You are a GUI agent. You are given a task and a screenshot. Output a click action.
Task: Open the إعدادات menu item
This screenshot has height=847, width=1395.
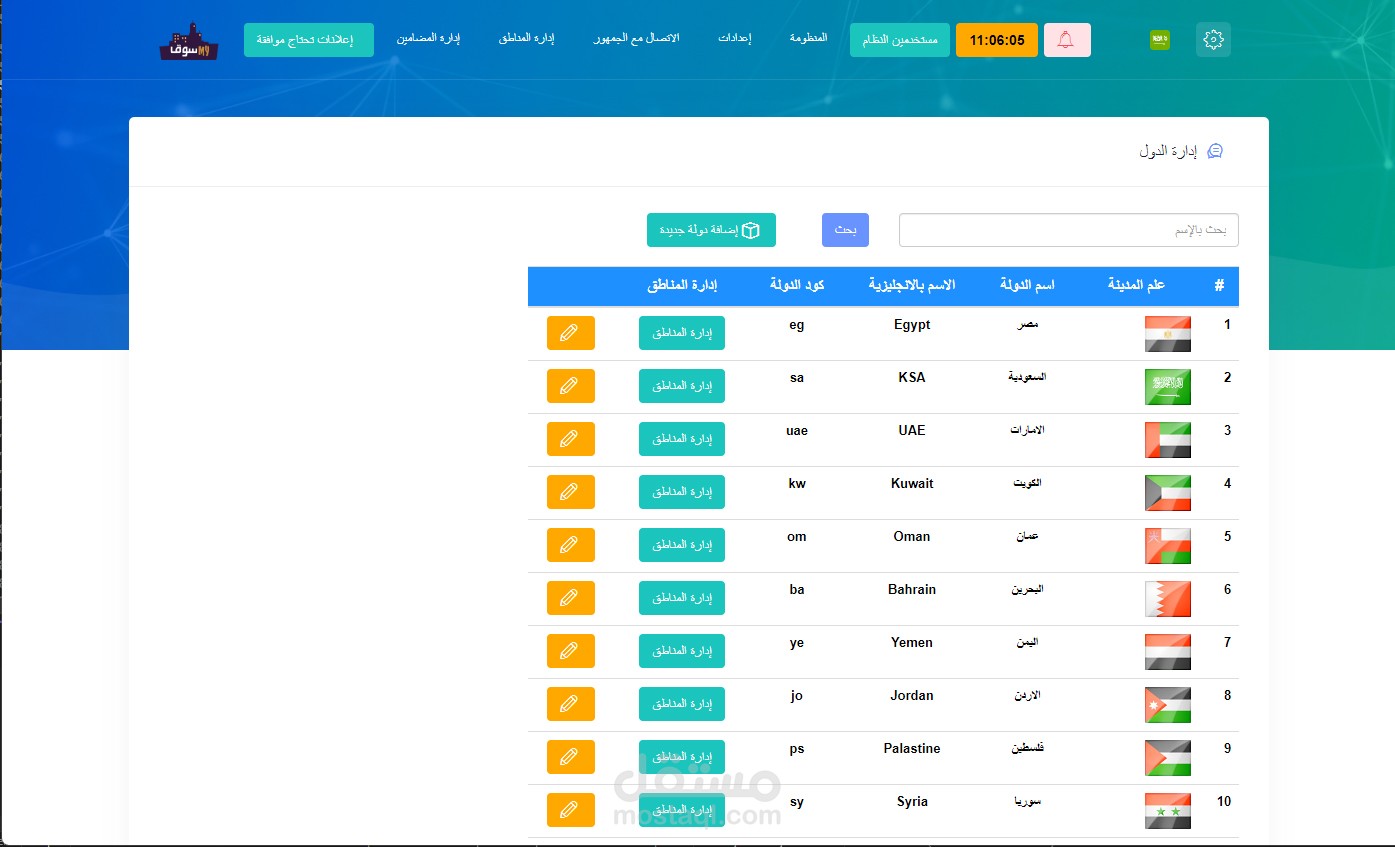(734, 38)
